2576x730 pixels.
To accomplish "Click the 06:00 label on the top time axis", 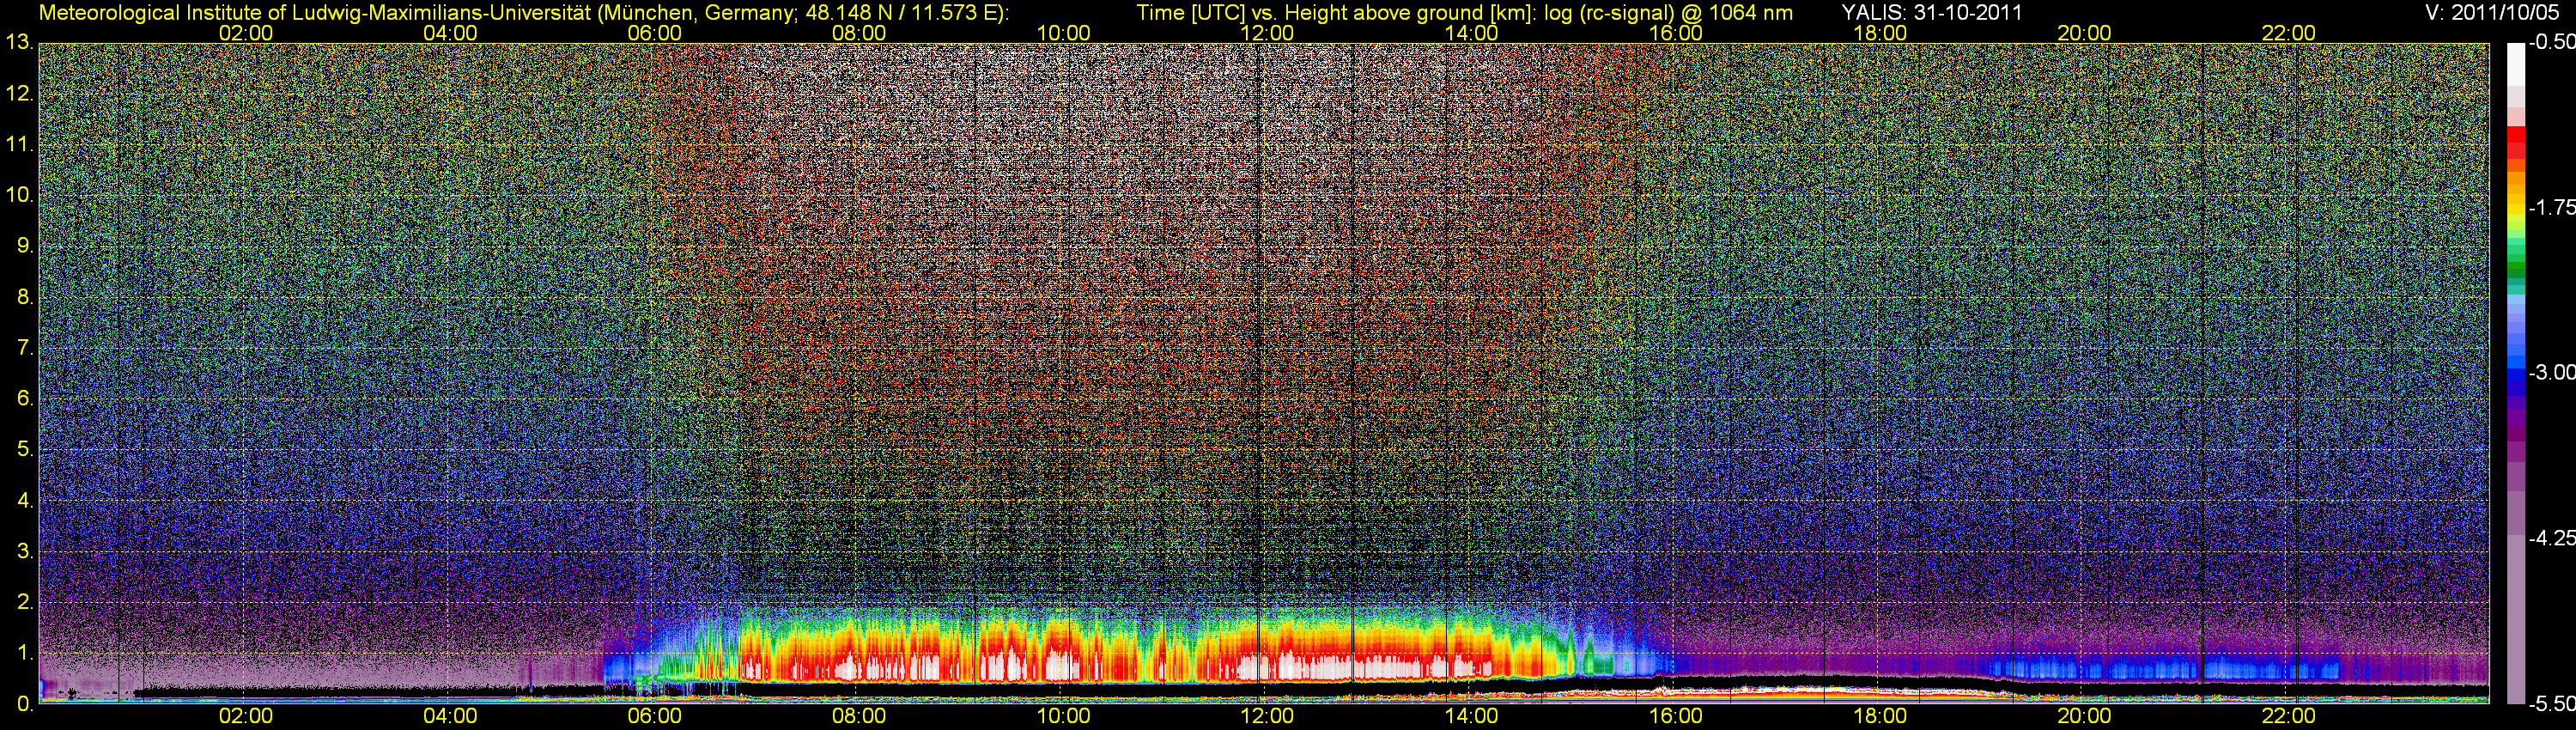I will click(654, 33).
